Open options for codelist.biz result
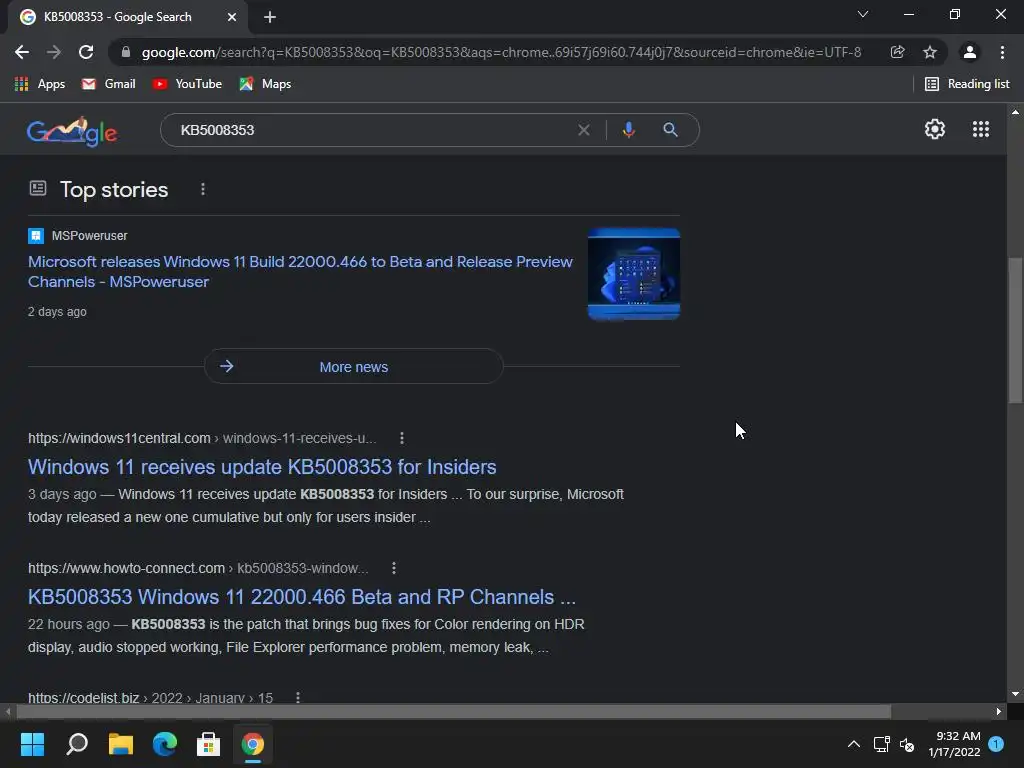 [x=298, y=697]
